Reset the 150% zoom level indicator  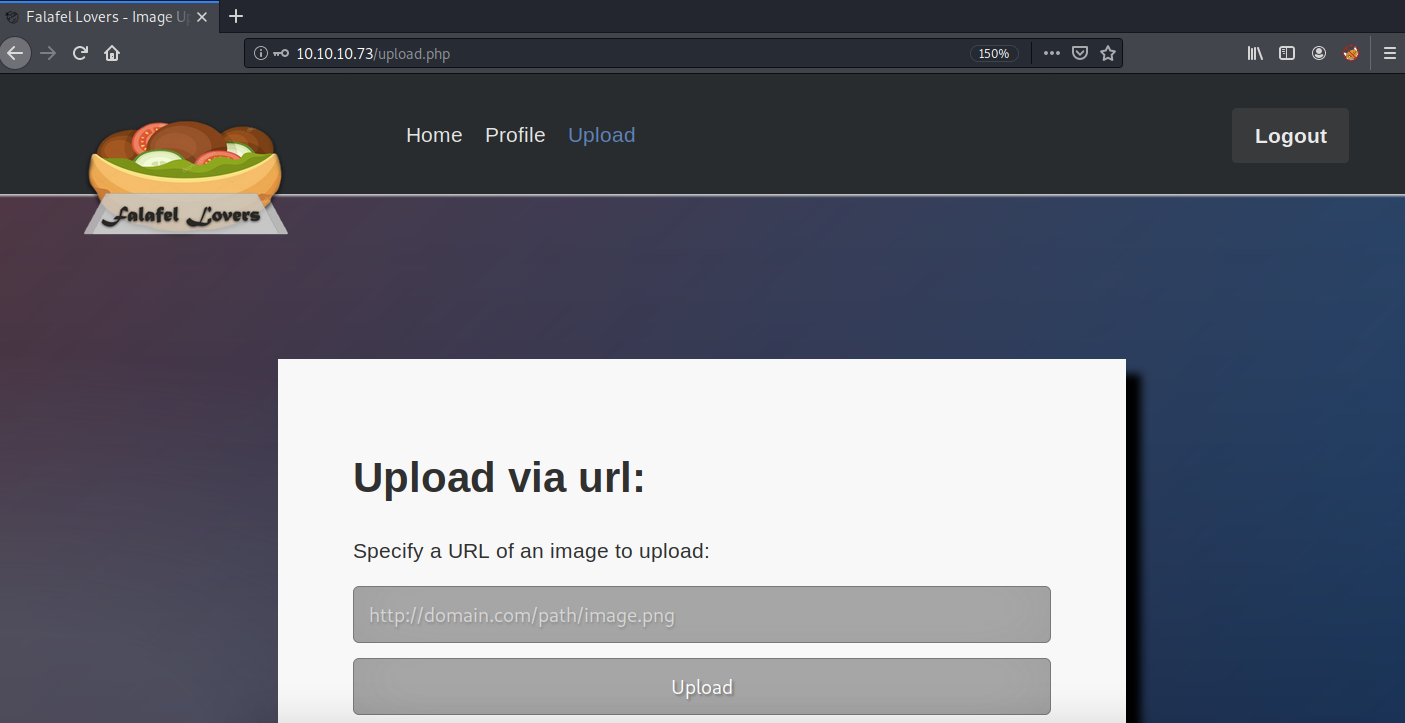pos(994,54)
